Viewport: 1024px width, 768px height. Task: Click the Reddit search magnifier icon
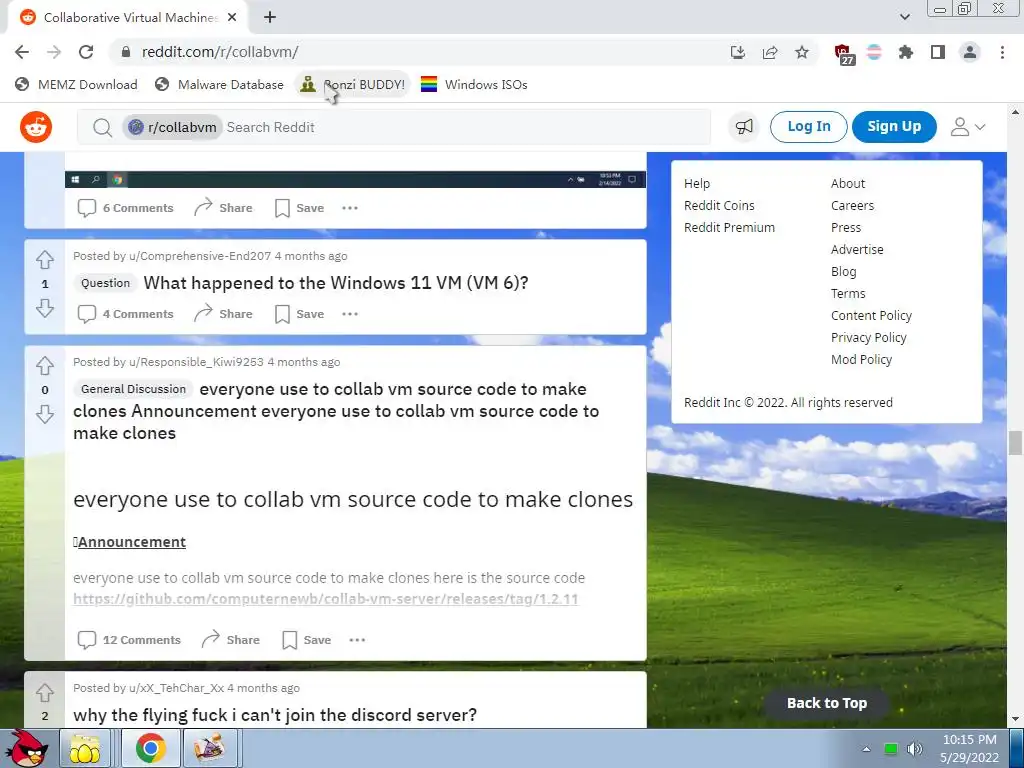point(103,127)
